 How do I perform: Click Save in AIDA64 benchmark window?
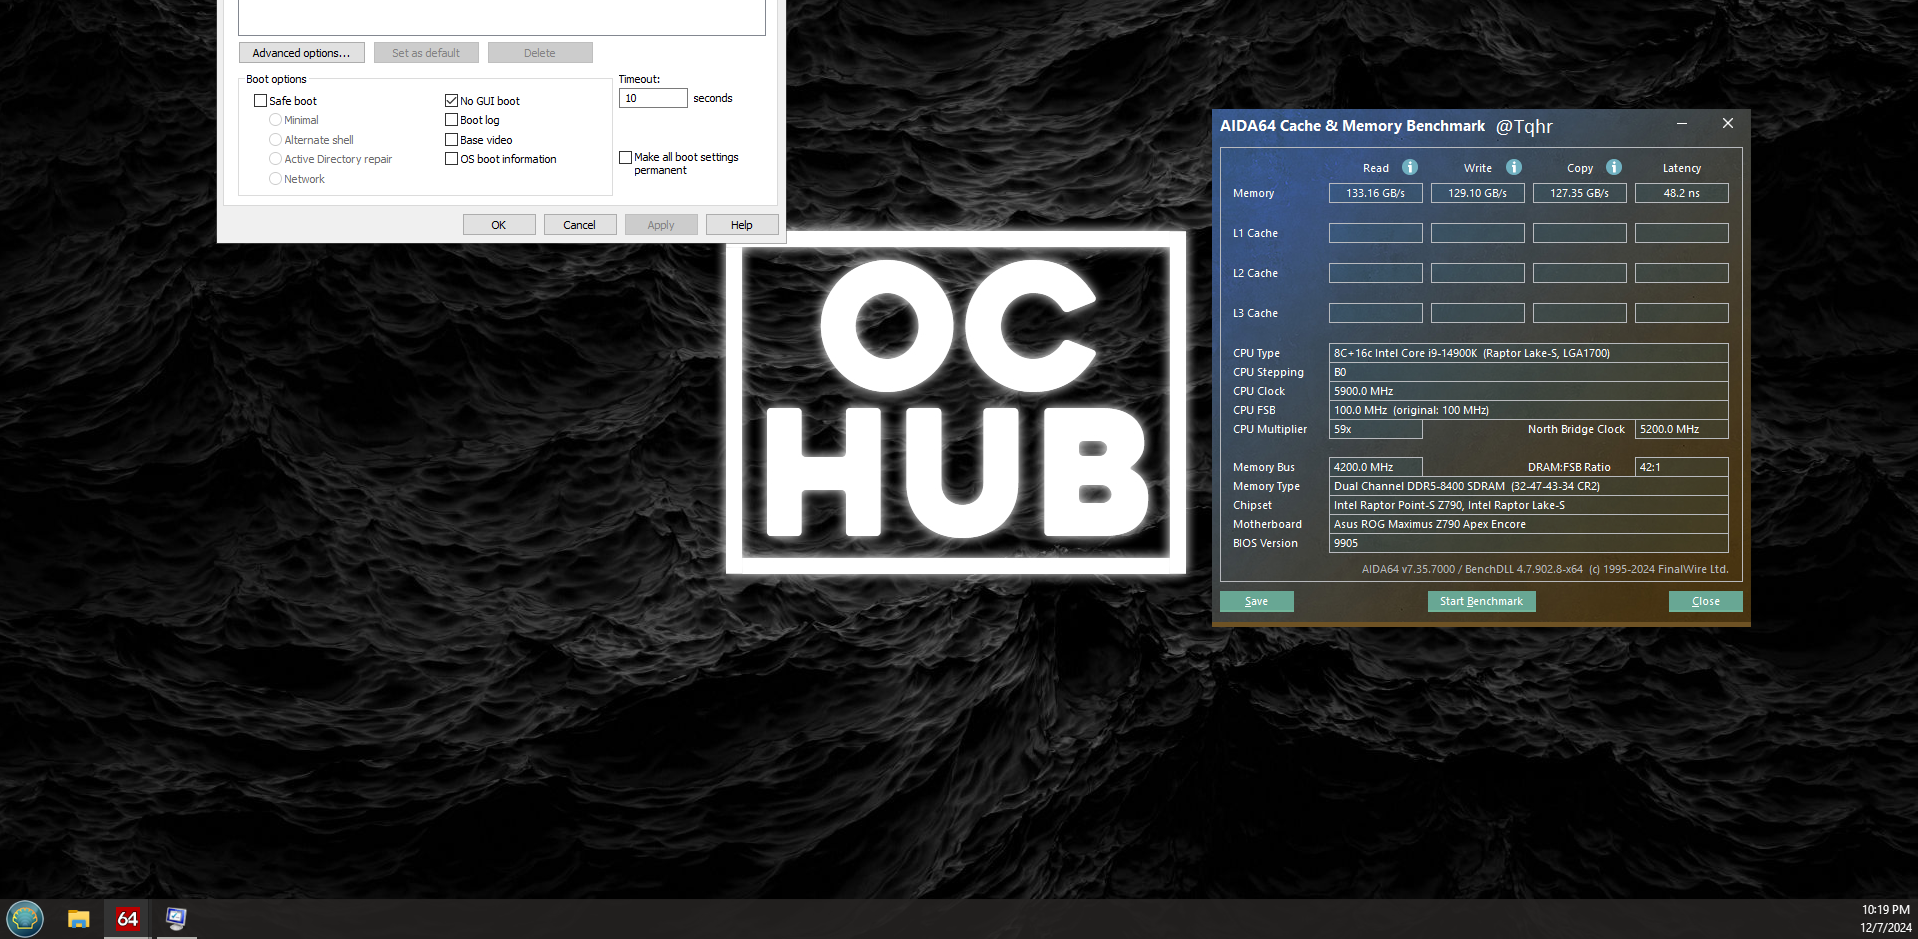[x=1256, y=601]
